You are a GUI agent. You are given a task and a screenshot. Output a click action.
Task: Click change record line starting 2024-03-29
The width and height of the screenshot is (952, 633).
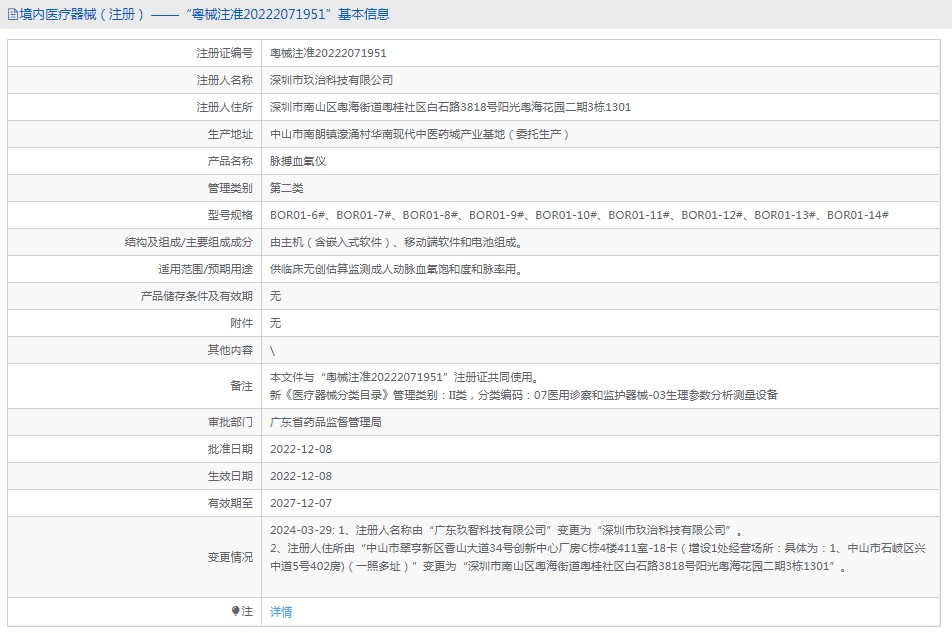(x=508, y=530)
